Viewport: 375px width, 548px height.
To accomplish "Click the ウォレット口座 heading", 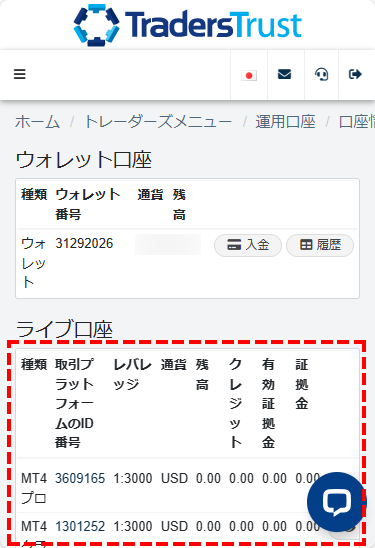I will [x=84, y=160].
